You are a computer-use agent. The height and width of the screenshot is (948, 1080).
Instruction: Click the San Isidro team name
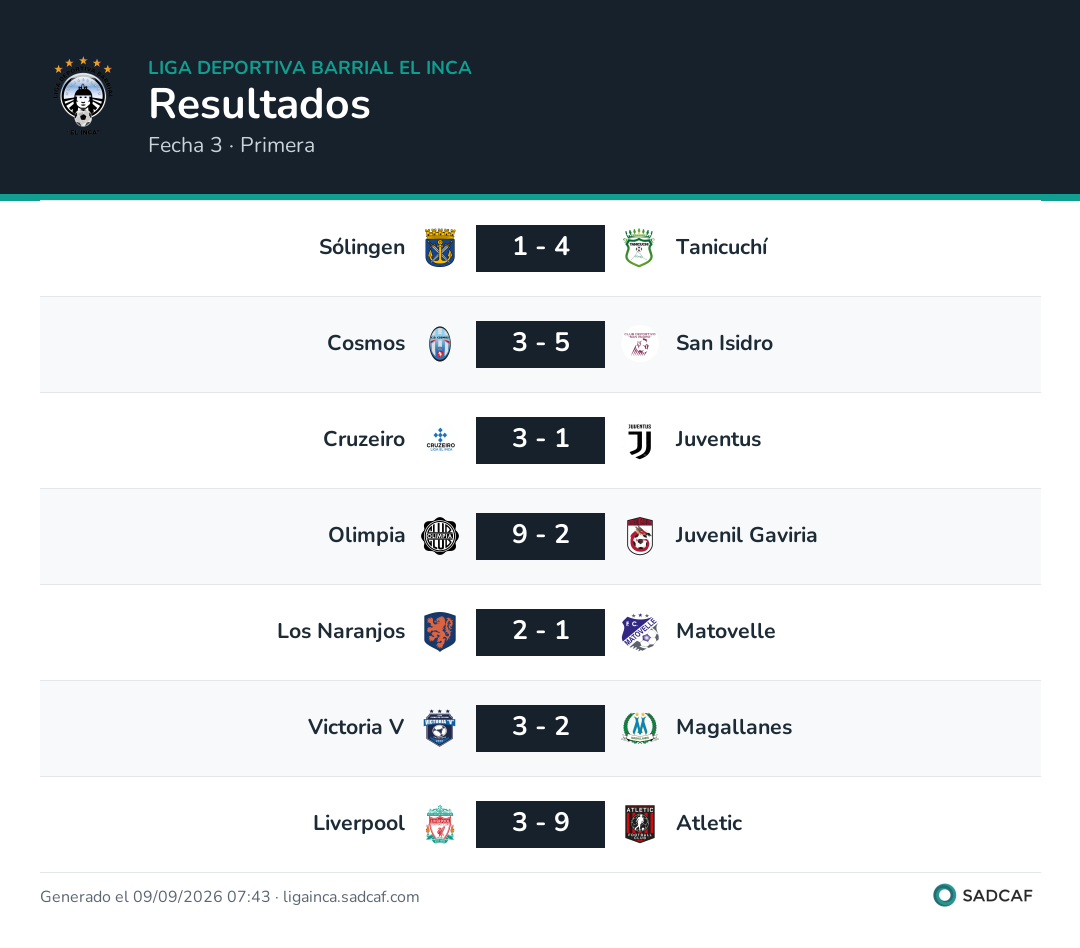click(724, 343)
